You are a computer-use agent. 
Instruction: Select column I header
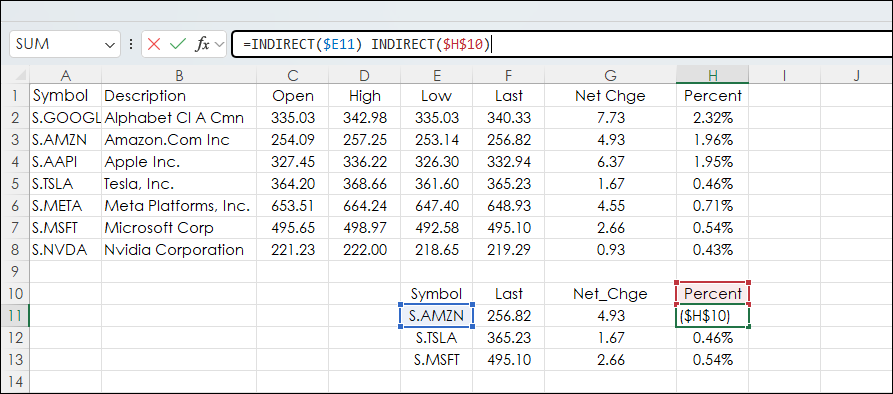click(784, 75)
